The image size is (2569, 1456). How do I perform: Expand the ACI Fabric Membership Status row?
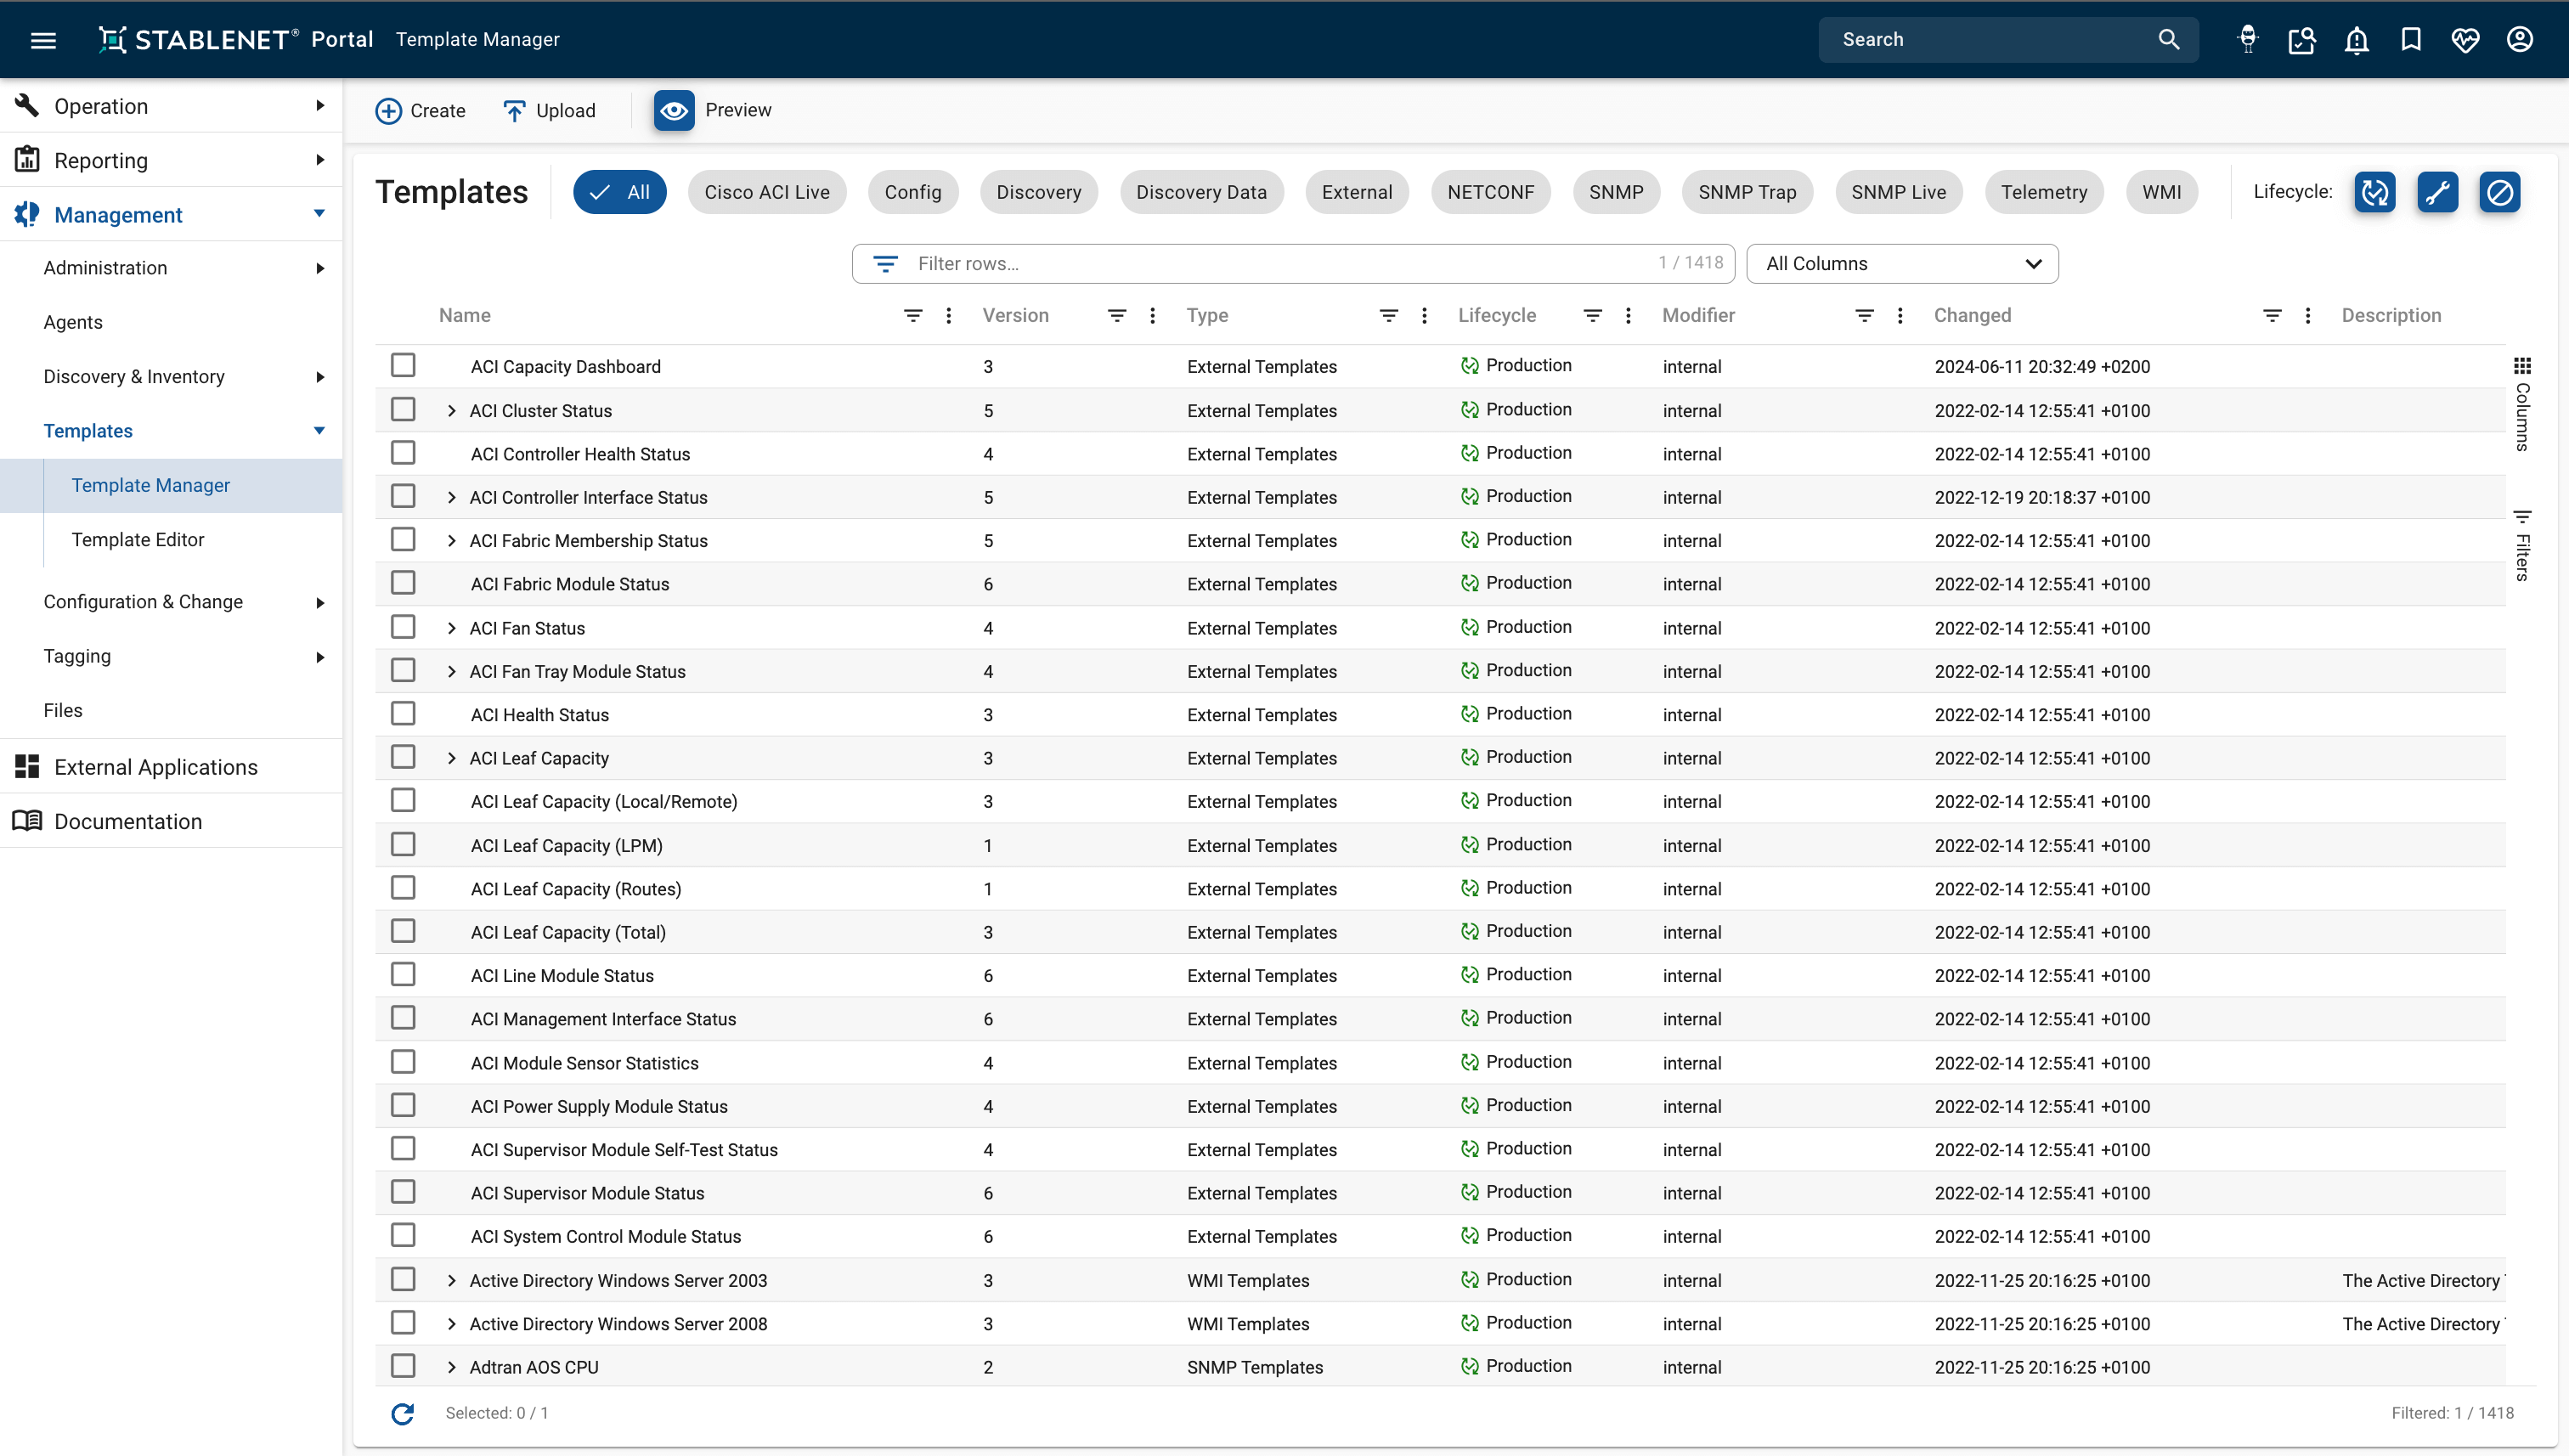pyautogui.click(x=452, y=541)
